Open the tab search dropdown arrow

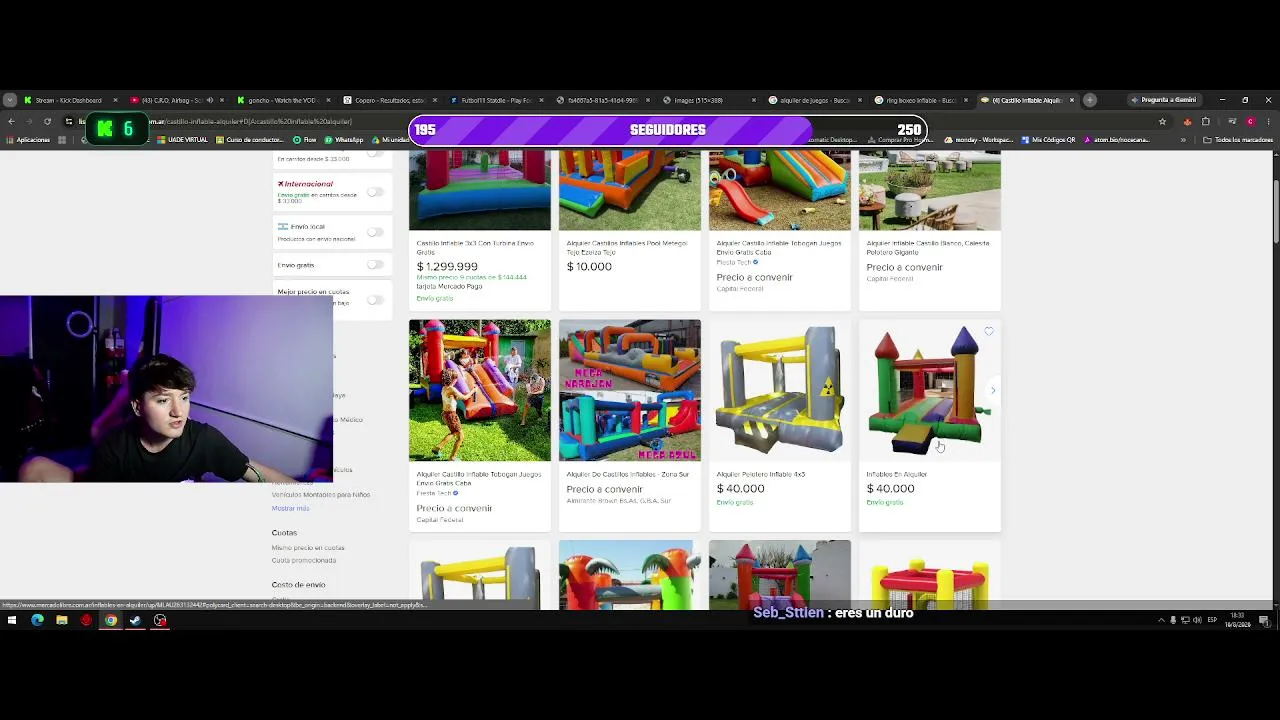tap(9, 100)
